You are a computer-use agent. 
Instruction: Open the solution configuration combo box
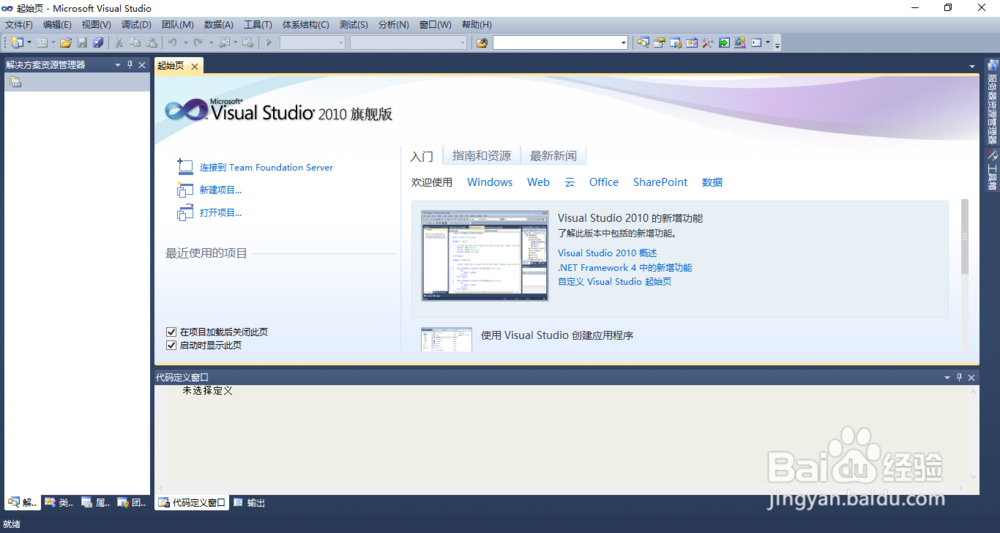(312, 43)
